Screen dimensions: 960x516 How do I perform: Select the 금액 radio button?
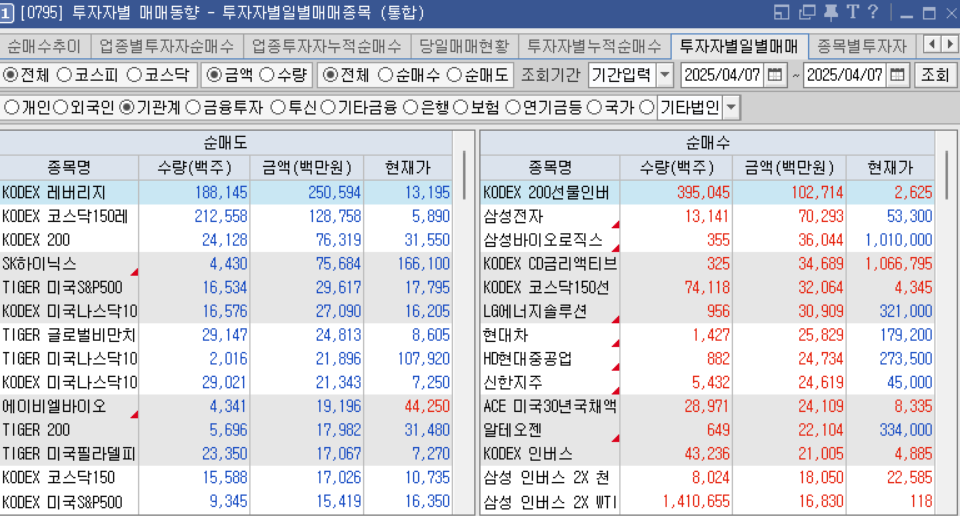(x=214, y=75)
